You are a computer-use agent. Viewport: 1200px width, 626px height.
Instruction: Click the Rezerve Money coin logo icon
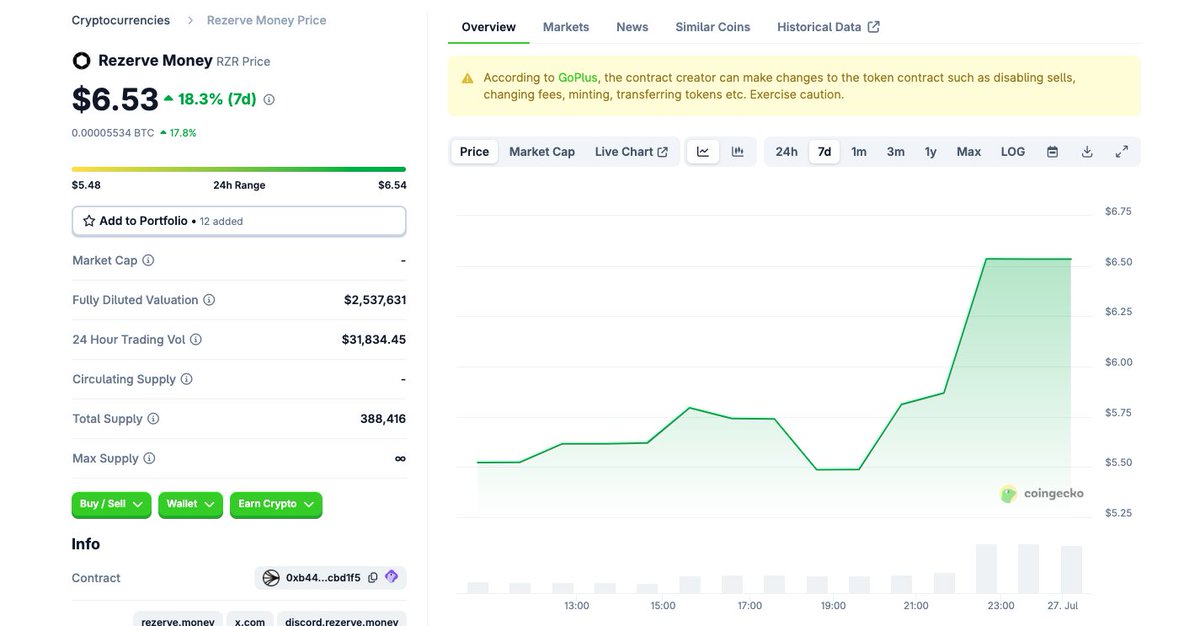pyautogui.click(x=81, y=61)
